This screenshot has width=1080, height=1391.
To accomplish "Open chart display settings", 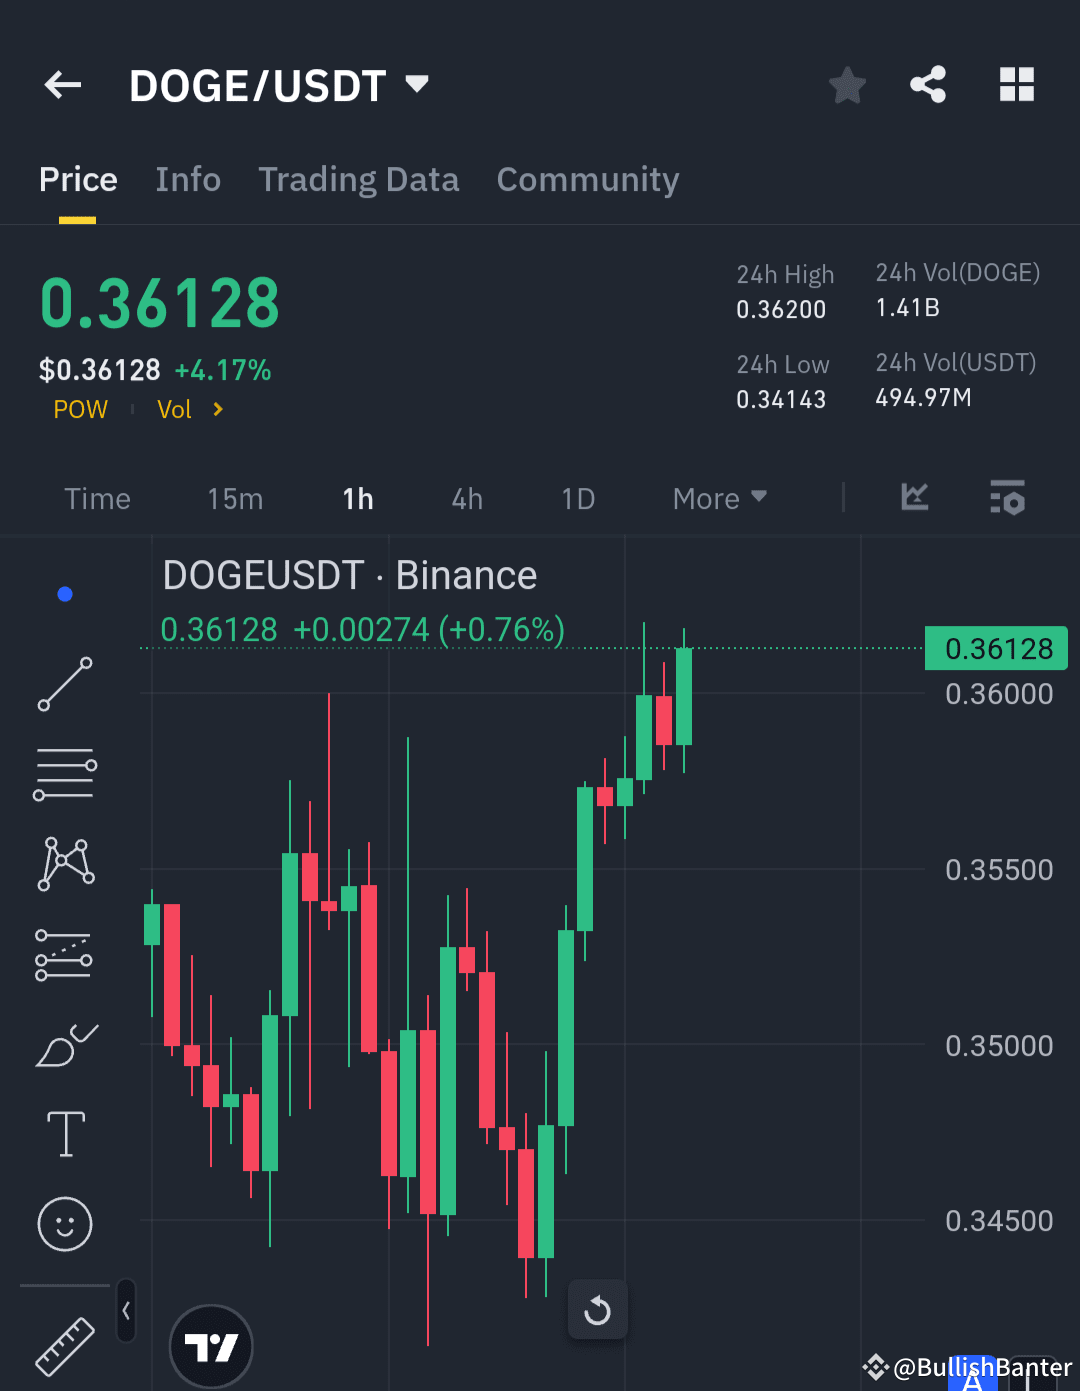I will coord(1007,498).
